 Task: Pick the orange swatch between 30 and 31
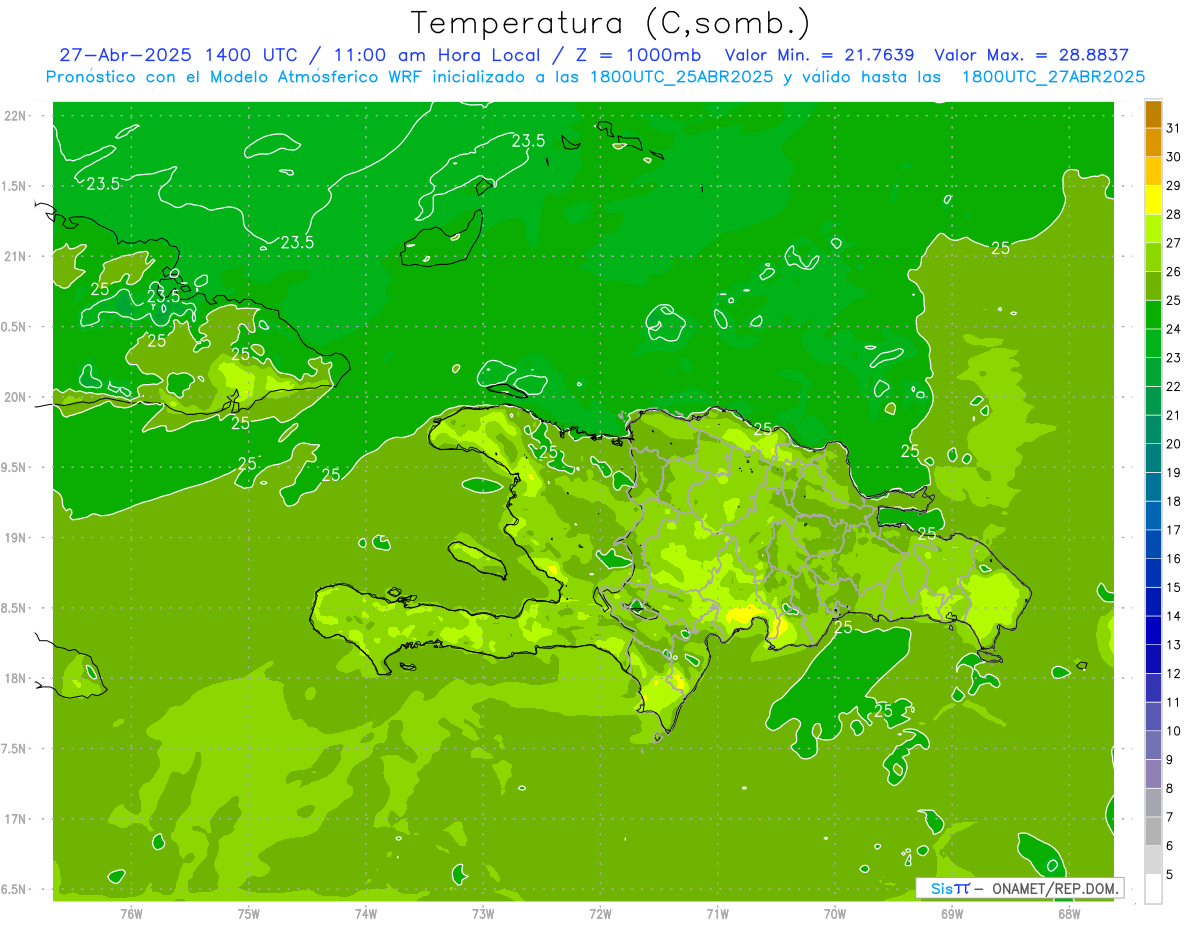click(x=1153, y=142)
